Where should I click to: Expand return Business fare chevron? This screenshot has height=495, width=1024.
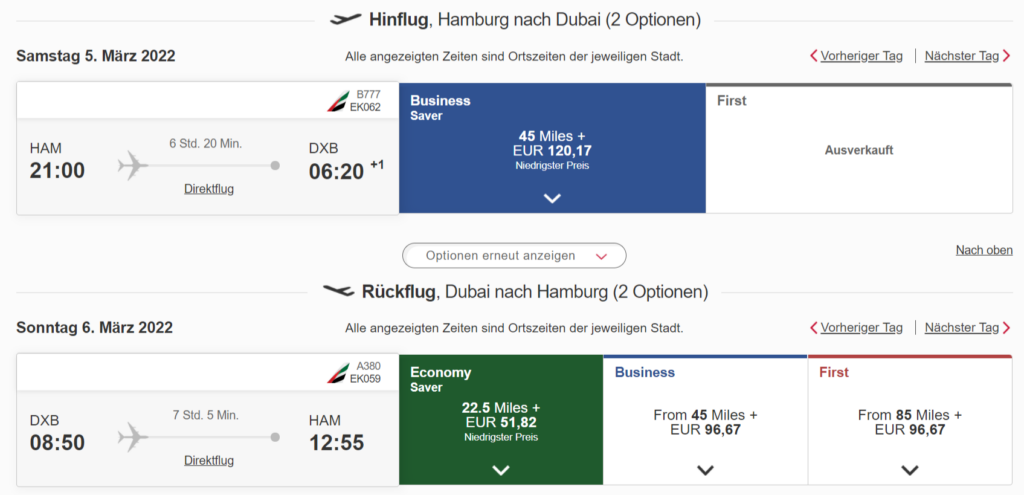[x=705, y=469]
